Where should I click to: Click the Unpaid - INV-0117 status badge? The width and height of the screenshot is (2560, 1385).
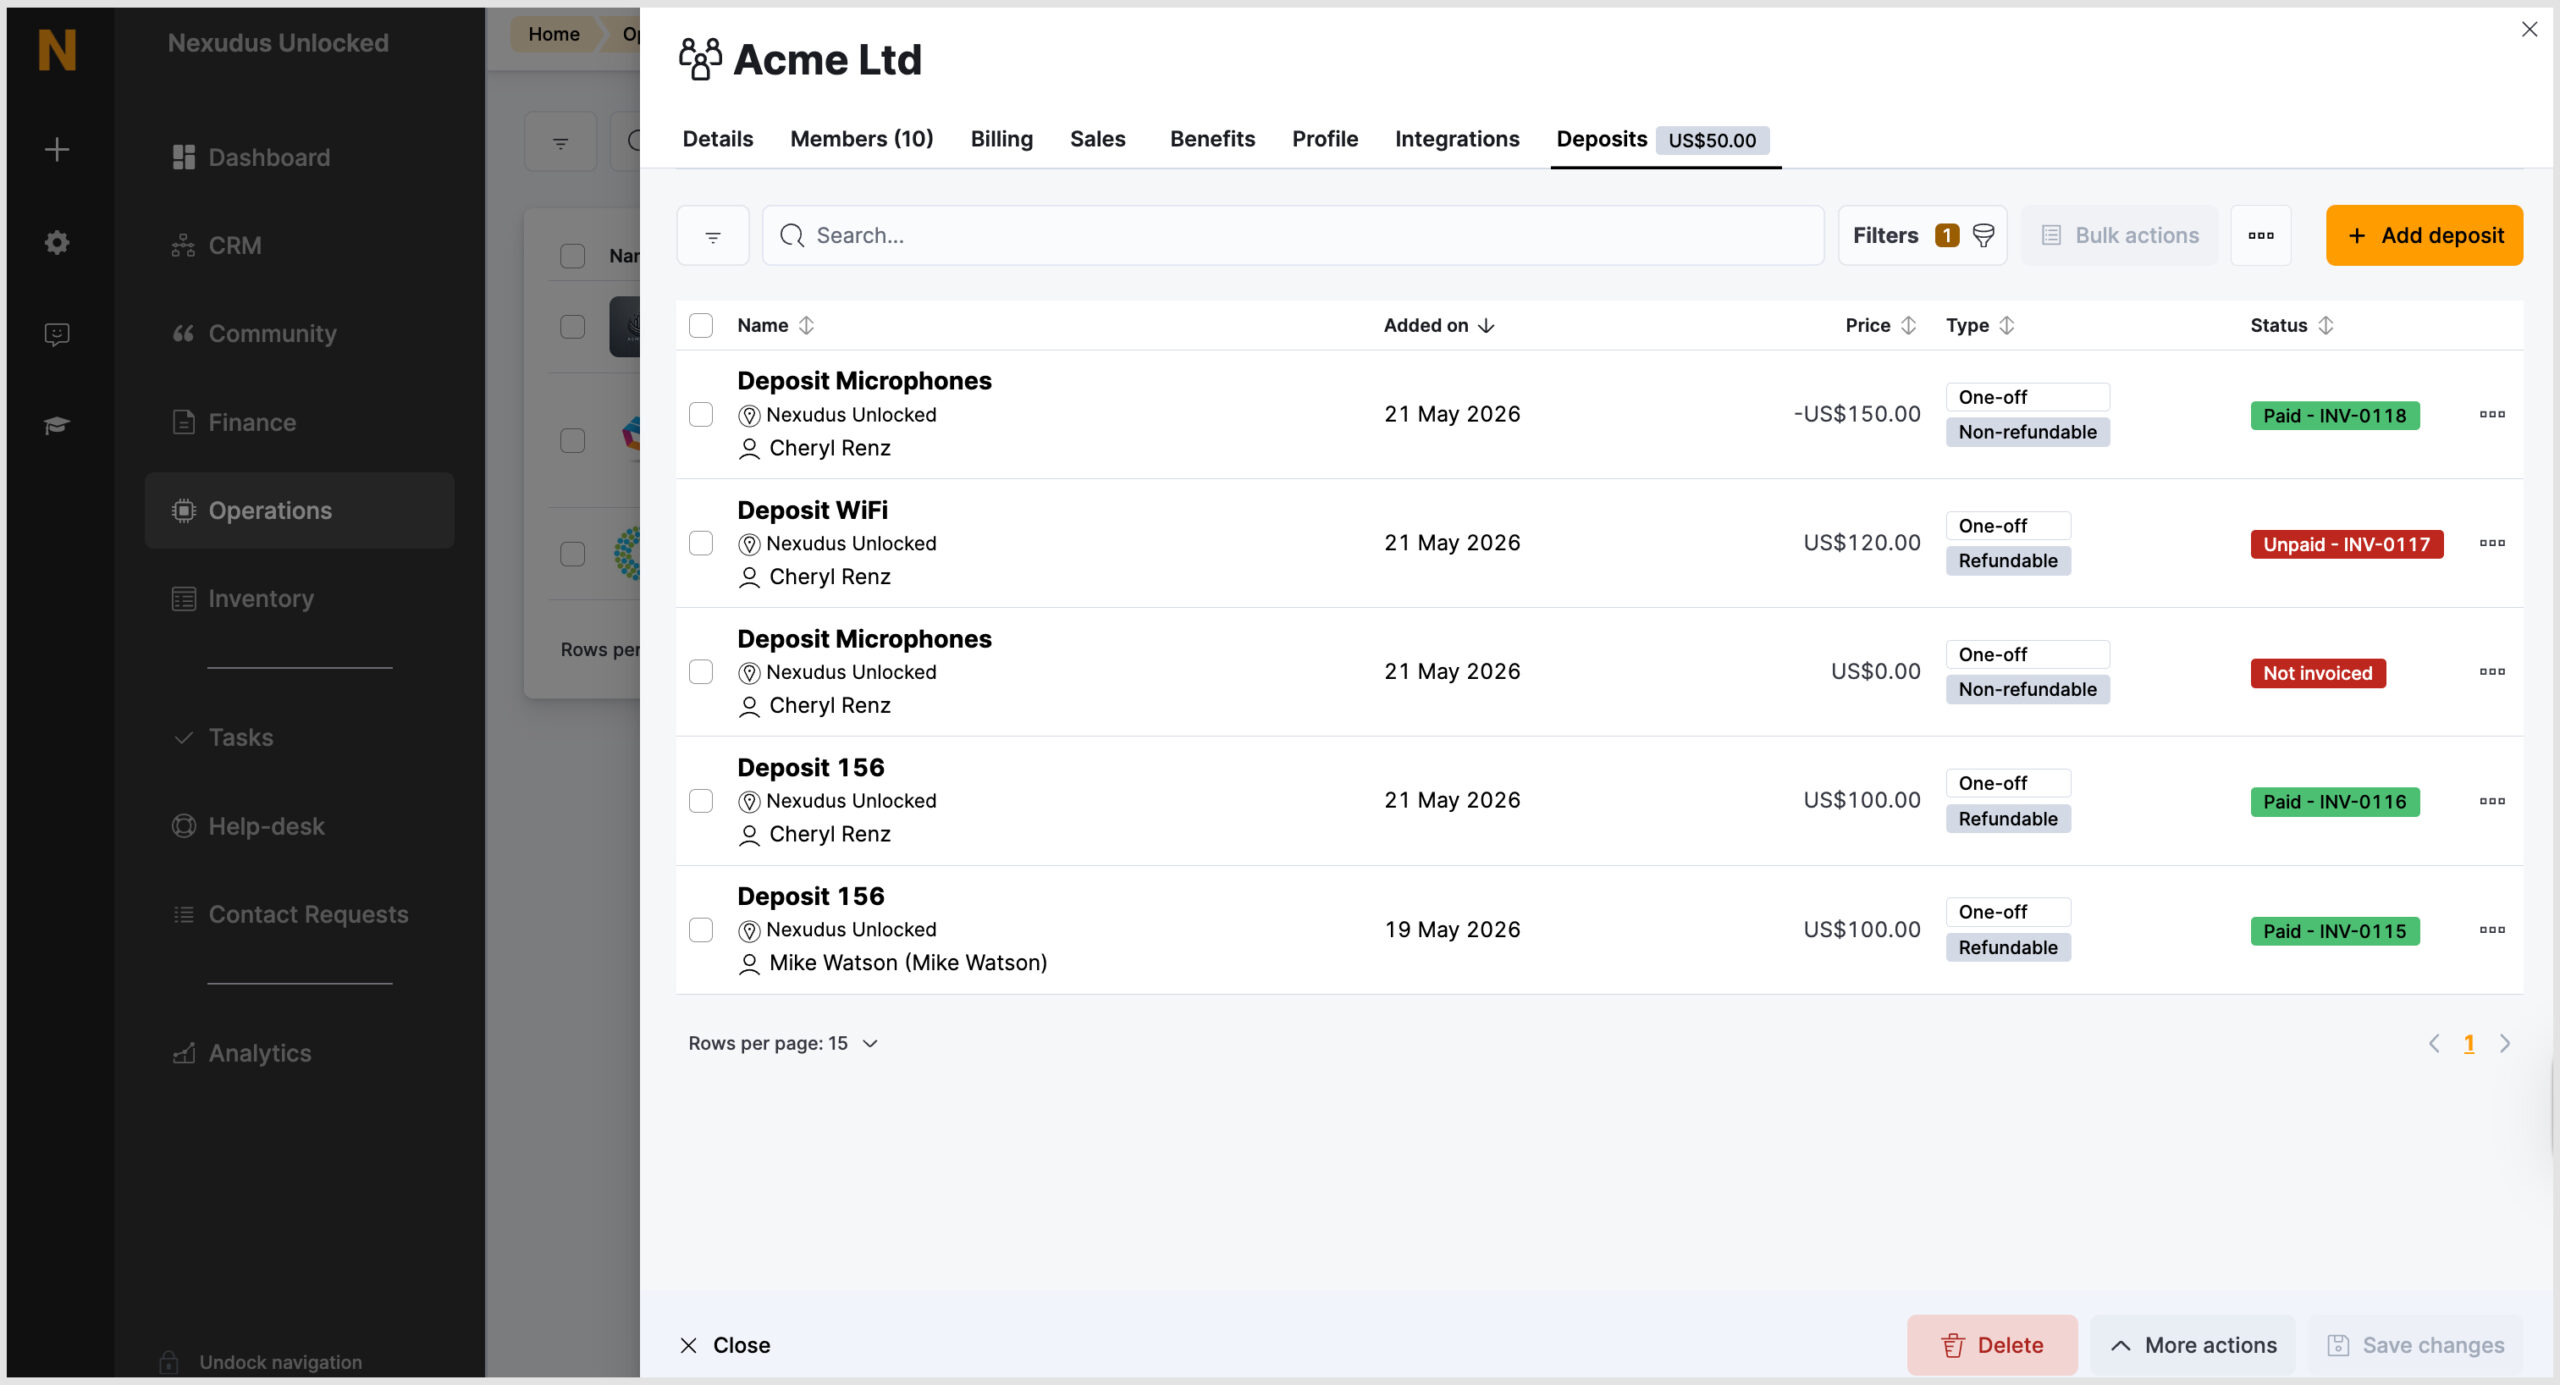2346,544
